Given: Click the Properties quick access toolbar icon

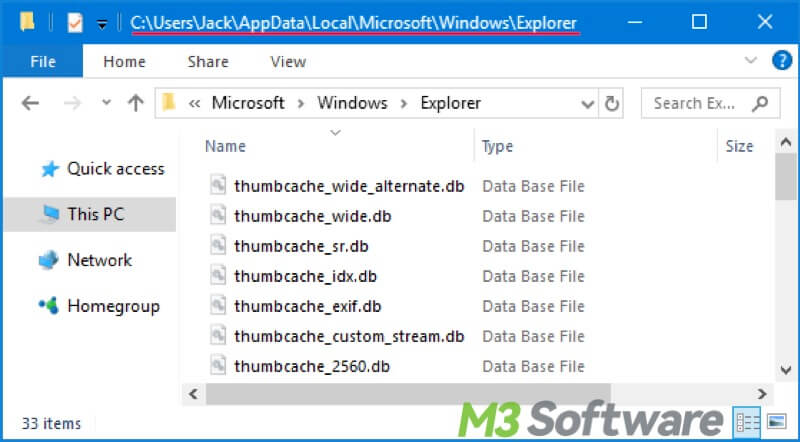Looking at the screenshot, I should click(74, 23).
